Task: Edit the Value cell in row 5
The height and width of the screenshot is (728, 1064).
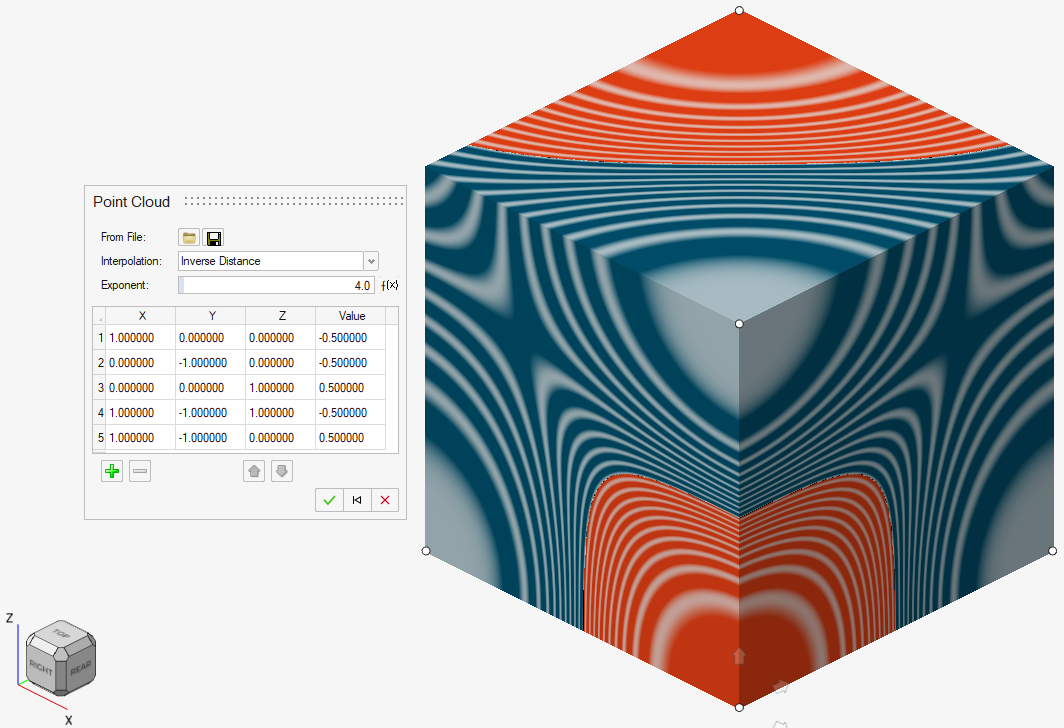Action: pos(350,438)
